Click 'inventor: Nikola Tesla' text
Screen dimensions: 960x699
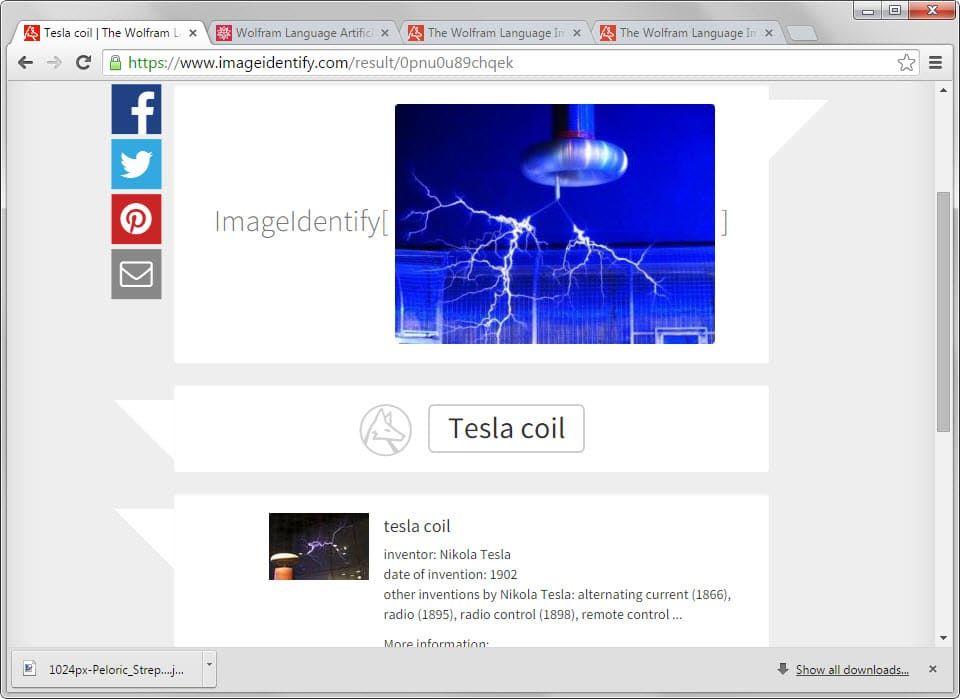coord(447,554)
